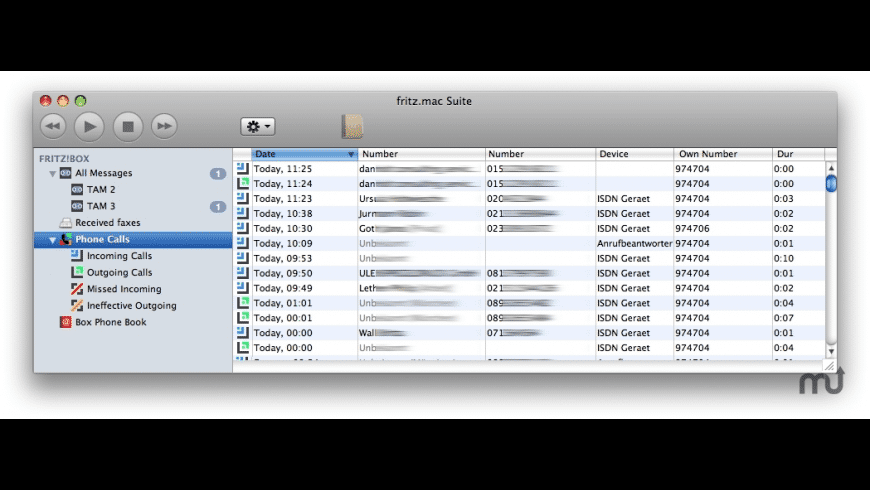Click the All Messages unread badge

(x=218, y=174)
